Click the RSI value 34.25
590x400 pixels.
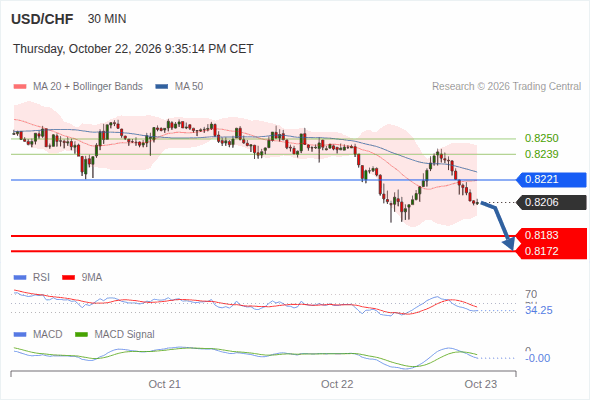[538, 310]
